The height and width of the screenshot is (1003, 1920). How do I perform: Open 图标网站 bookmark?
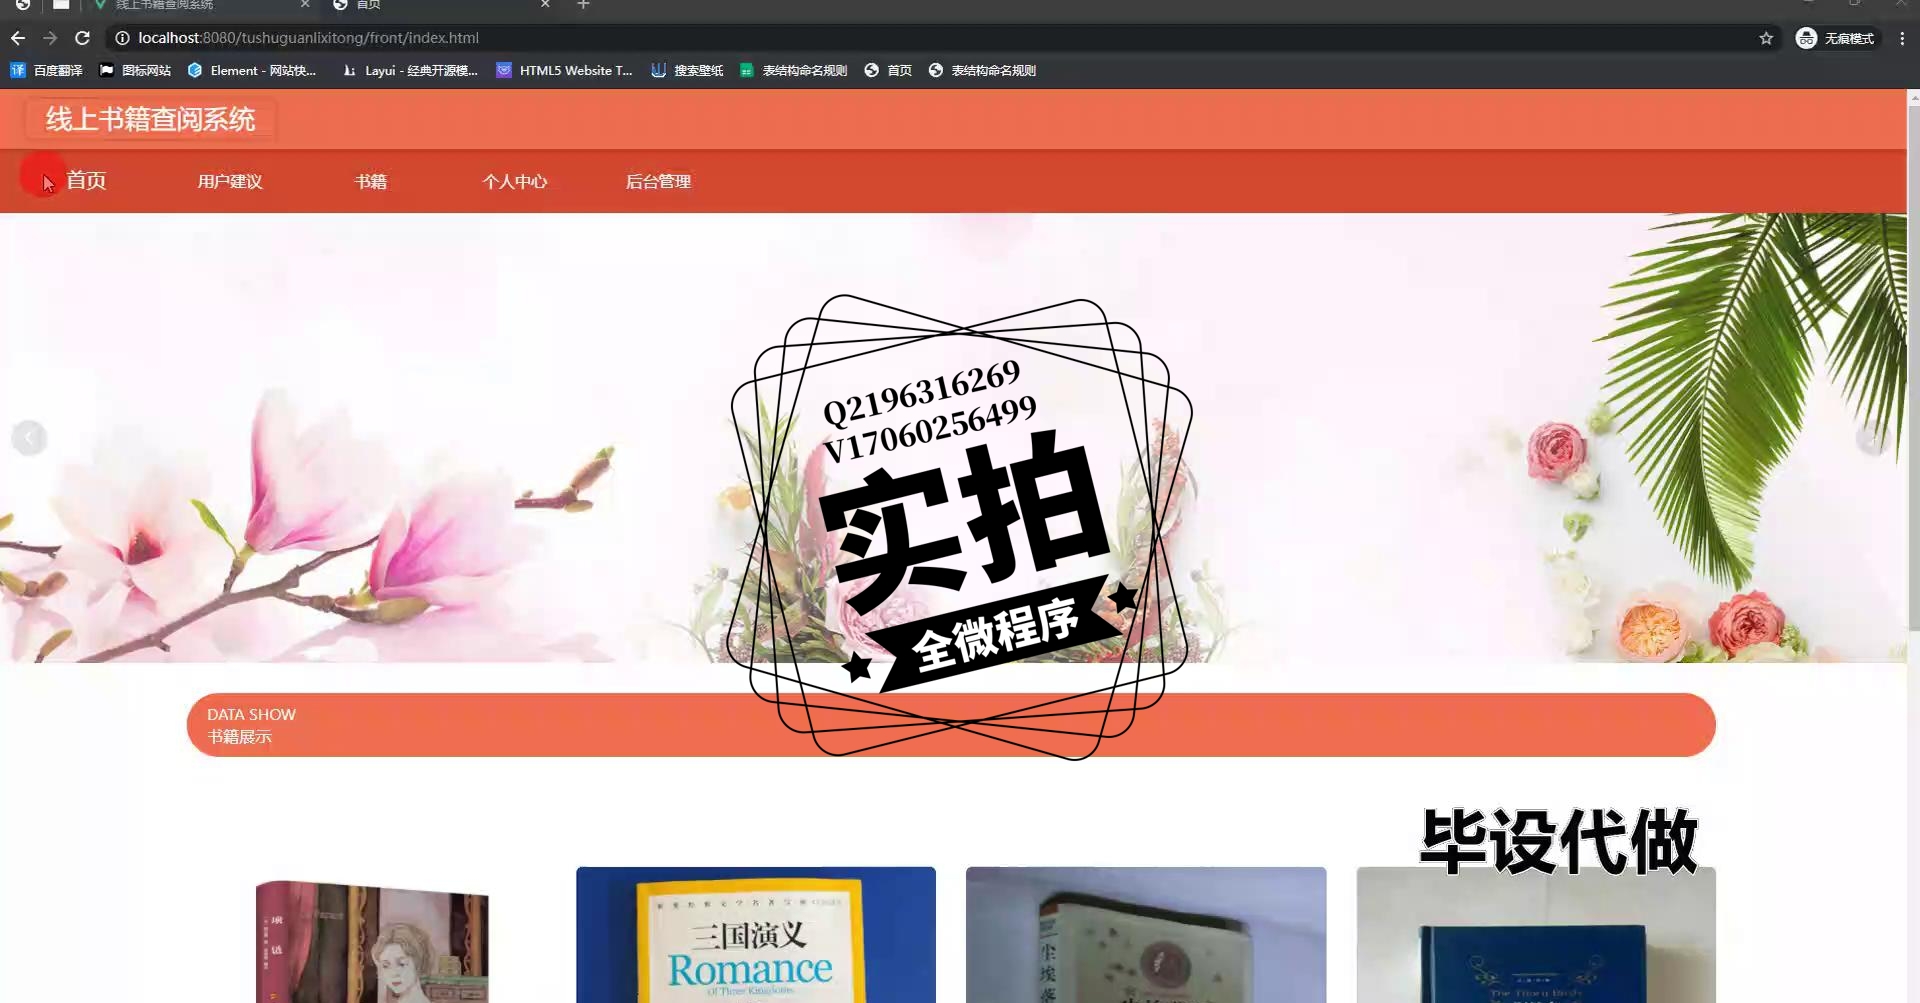pyautogui.click(x=135, y=70)
